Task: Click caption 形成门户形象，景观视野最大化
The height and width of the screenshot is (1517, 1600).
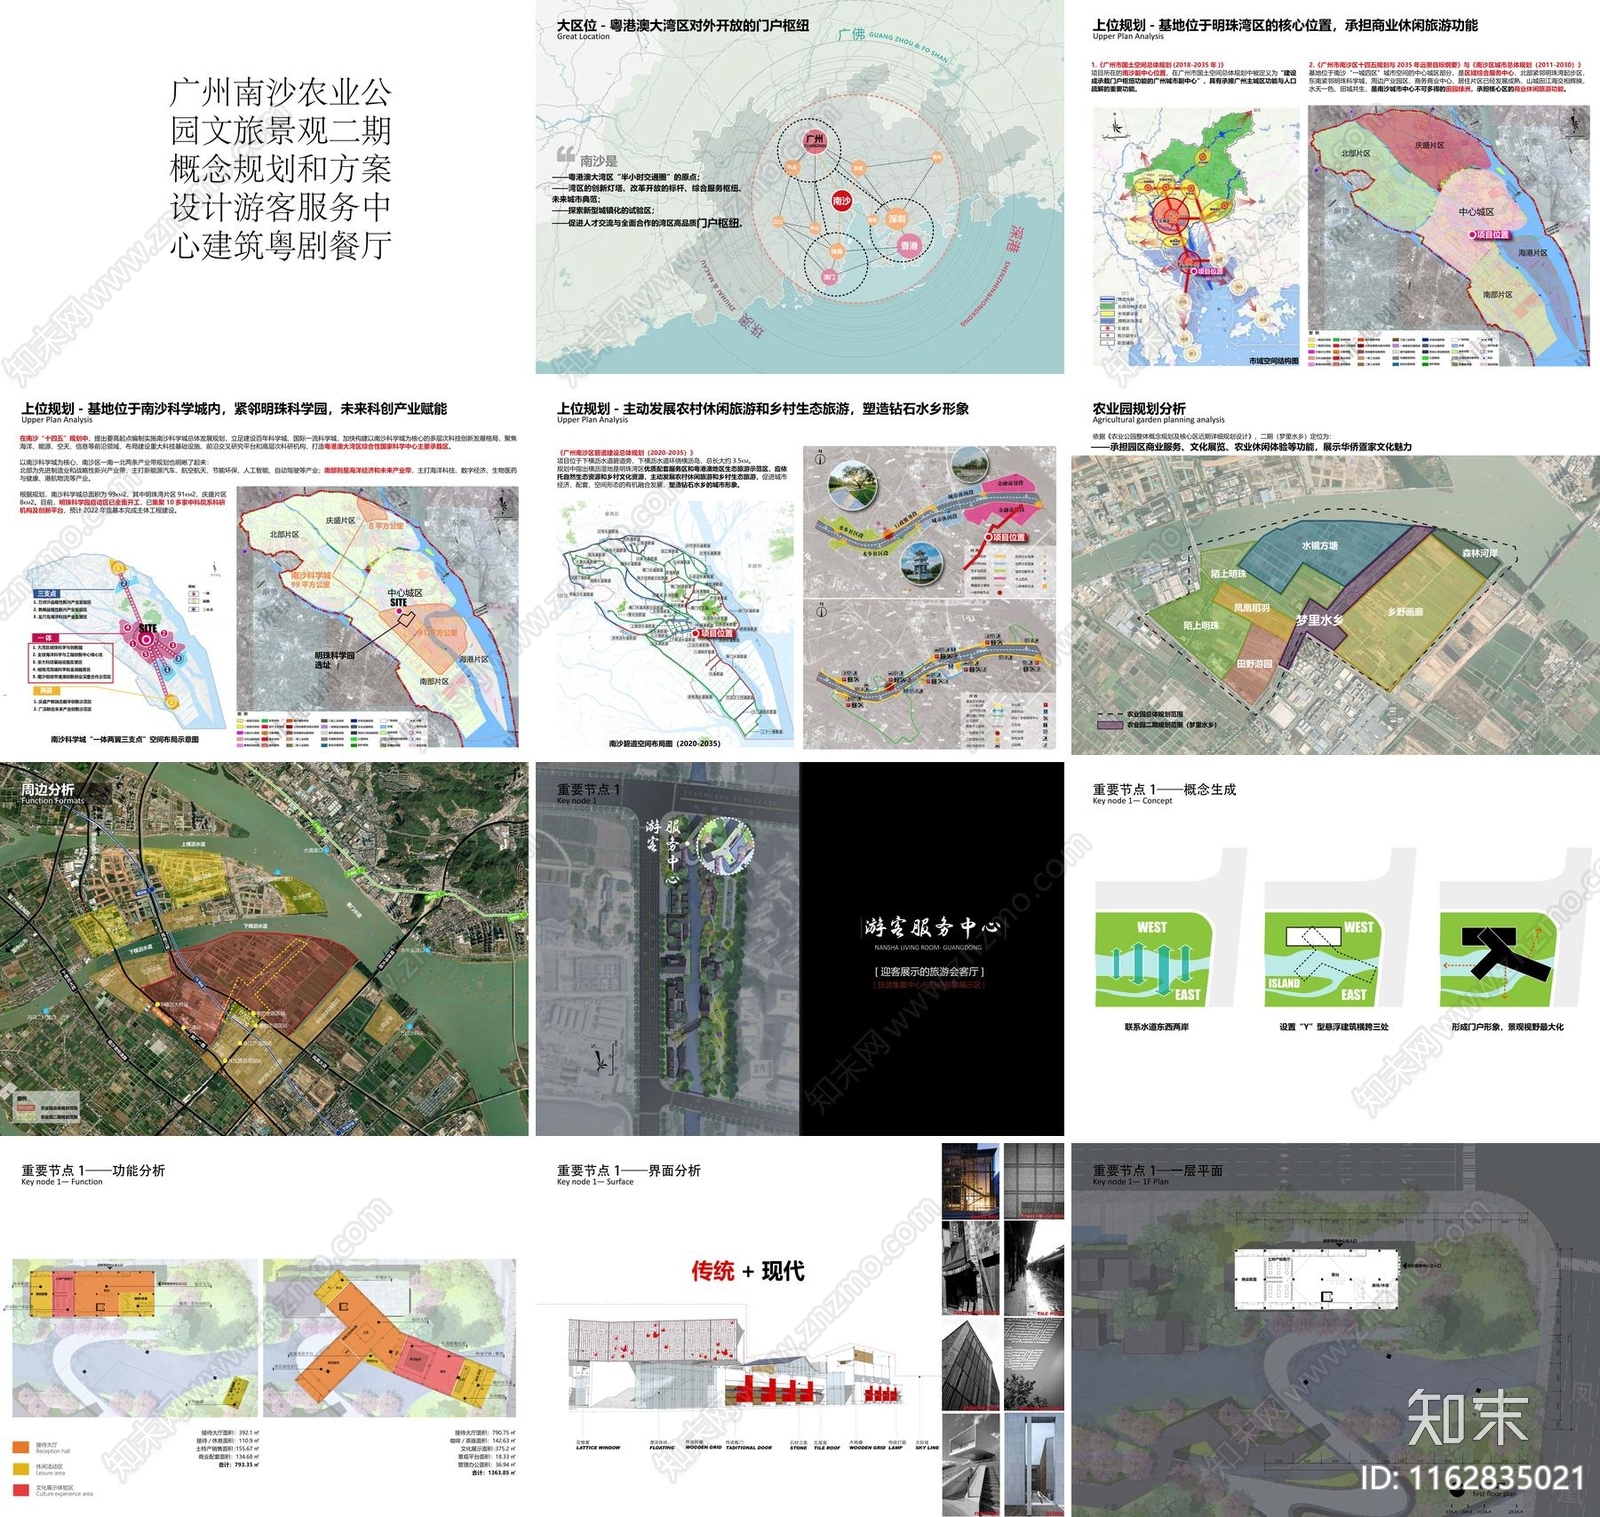Action: tap(1507, 1027)
